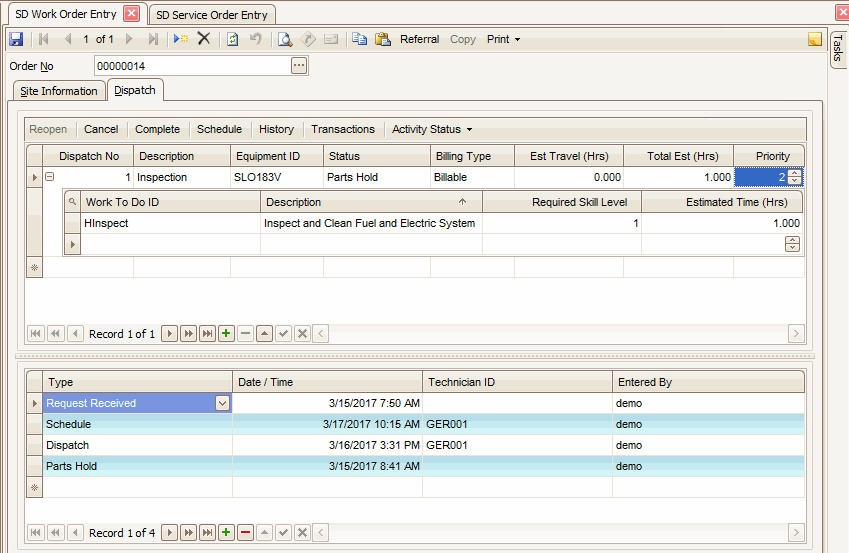Click the delete X icon in toolbar
The height and width of the screenshot is (553, 849).
(x=204, y=38)
